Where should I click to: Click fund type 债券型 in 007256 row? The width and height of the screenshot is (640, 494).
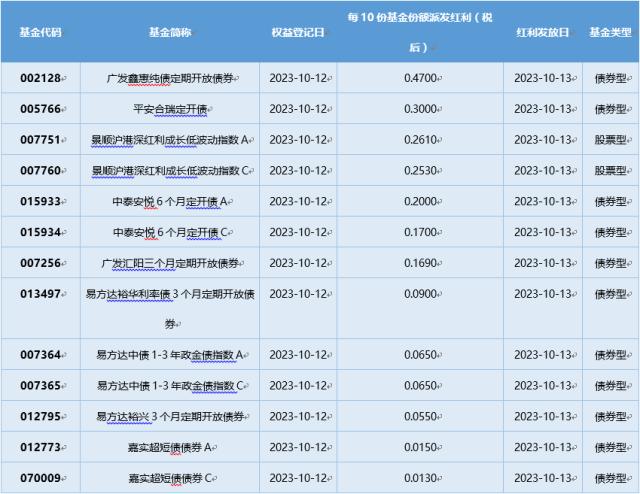click(610, 263)
